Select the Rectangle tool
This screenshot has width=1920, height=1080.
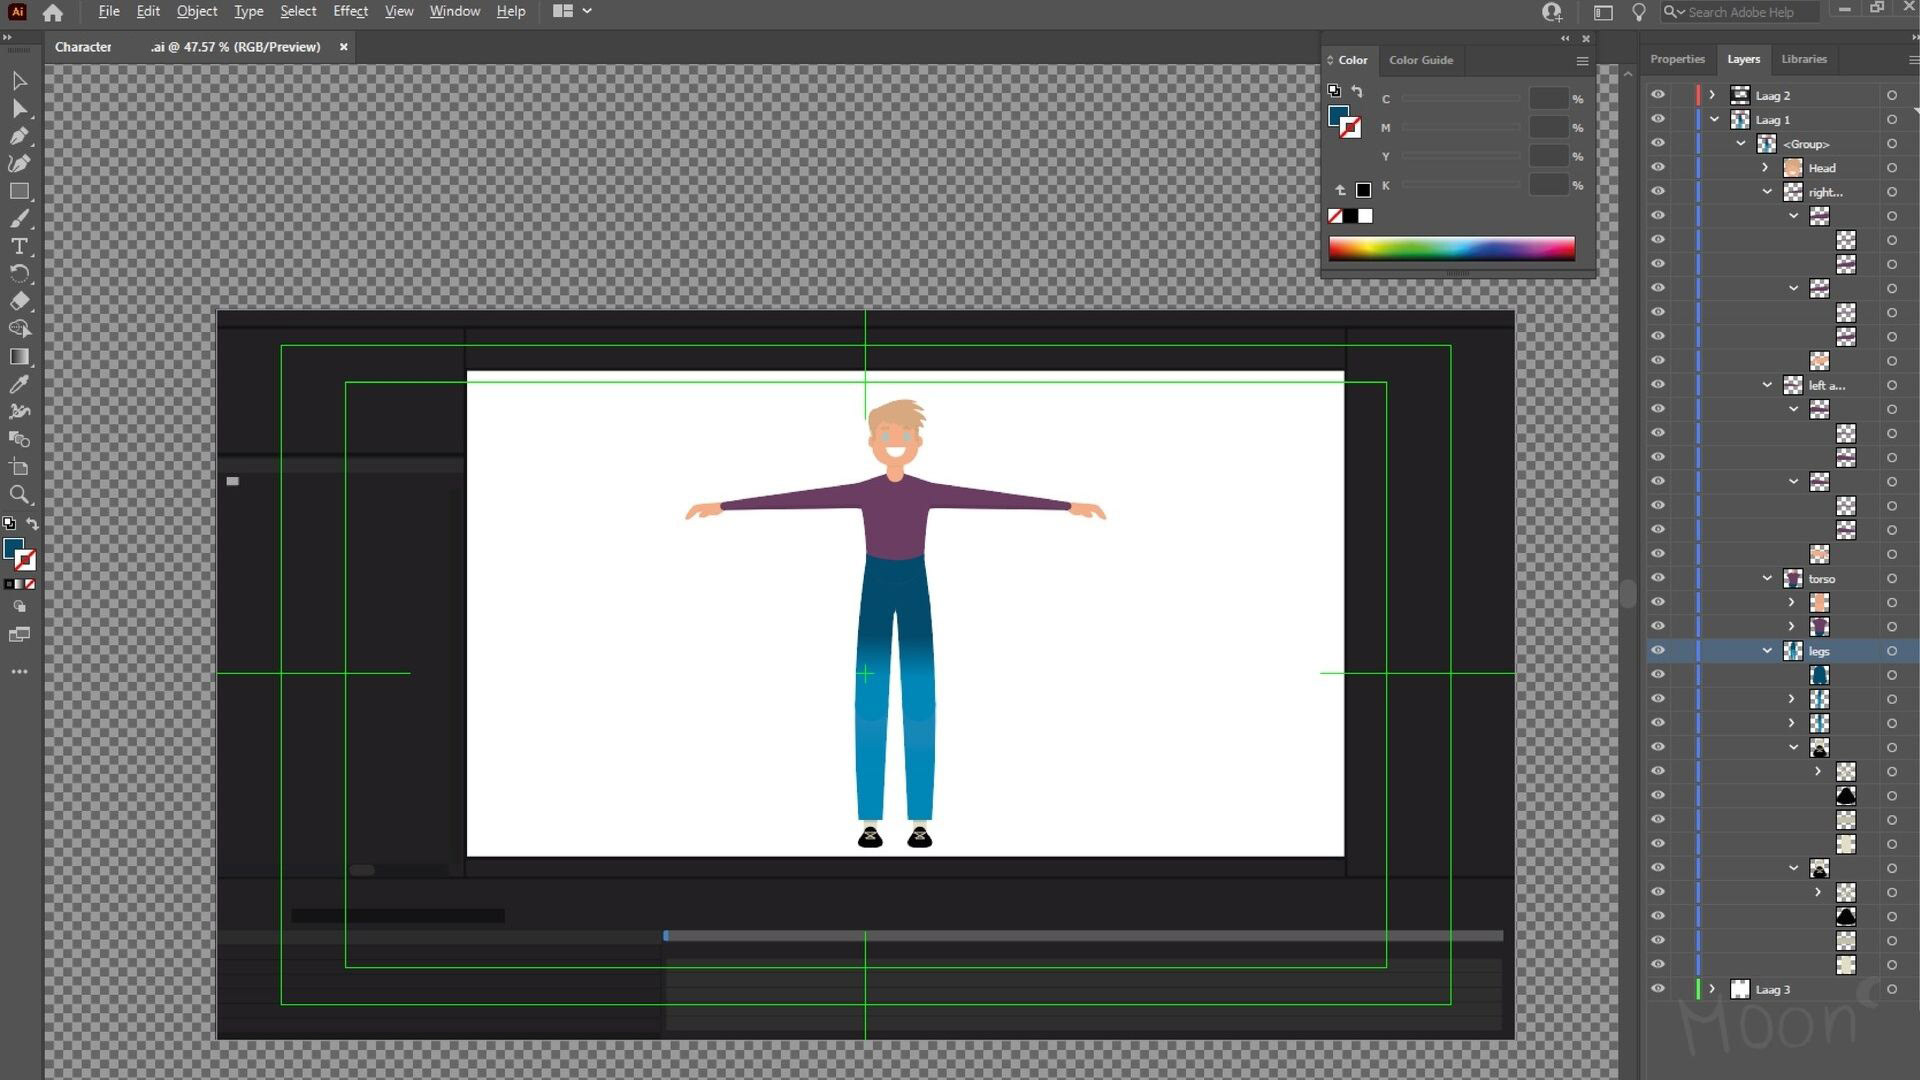tap(19, 191)
